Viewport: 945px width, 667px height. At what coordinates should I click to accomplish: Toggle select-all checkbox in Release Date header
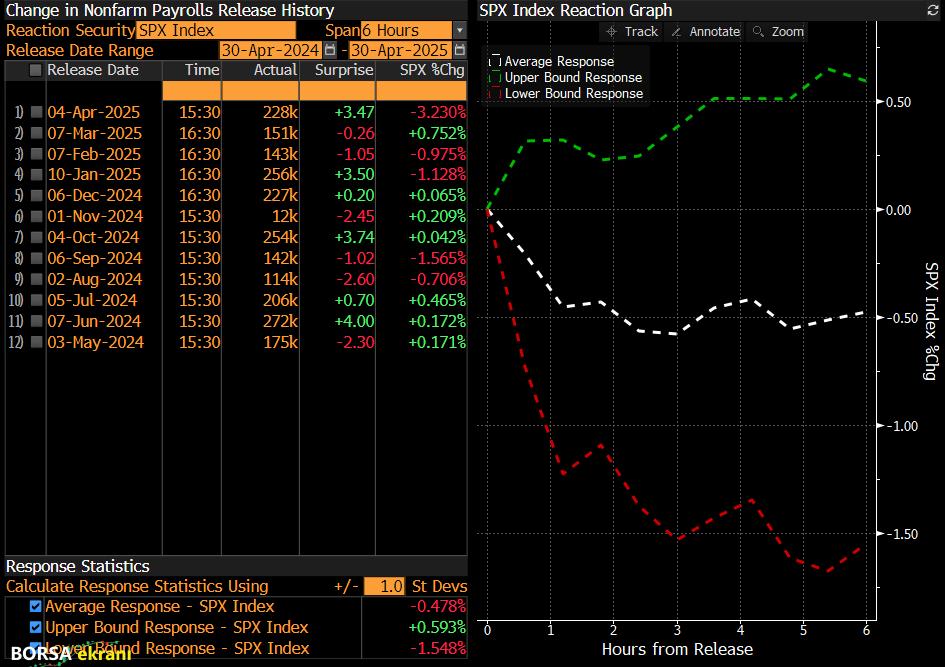tap(36, 70)
